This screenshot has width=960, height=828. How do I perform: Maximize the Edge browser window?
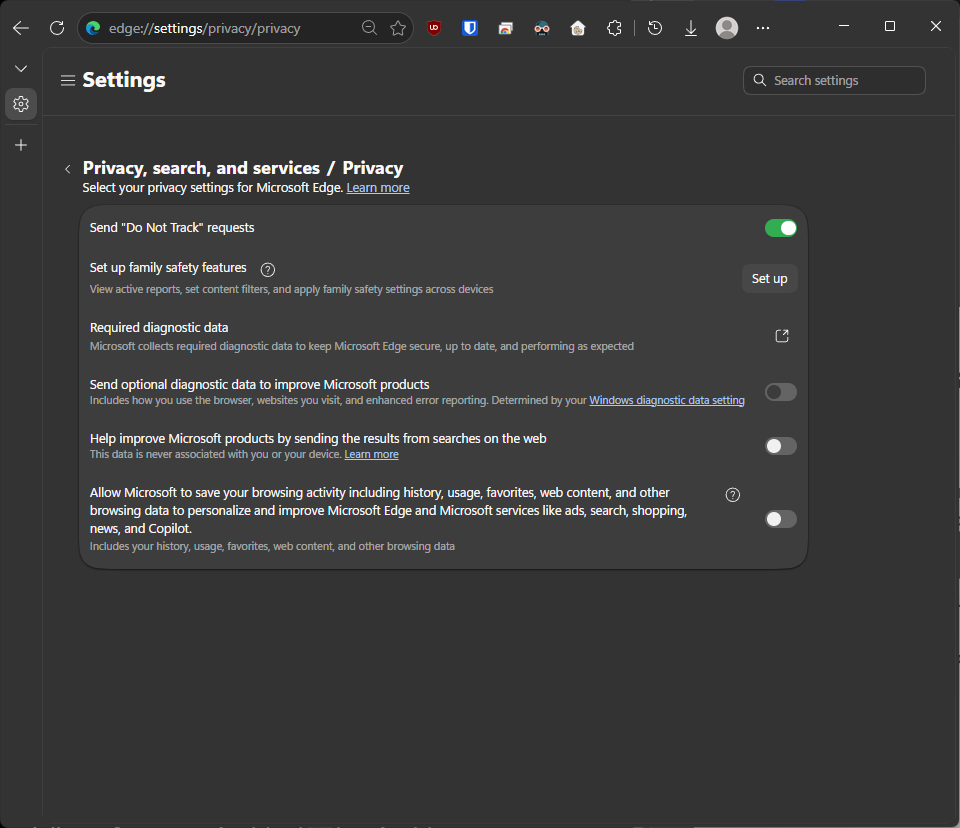pyautogui.click(x=890, y=26)
